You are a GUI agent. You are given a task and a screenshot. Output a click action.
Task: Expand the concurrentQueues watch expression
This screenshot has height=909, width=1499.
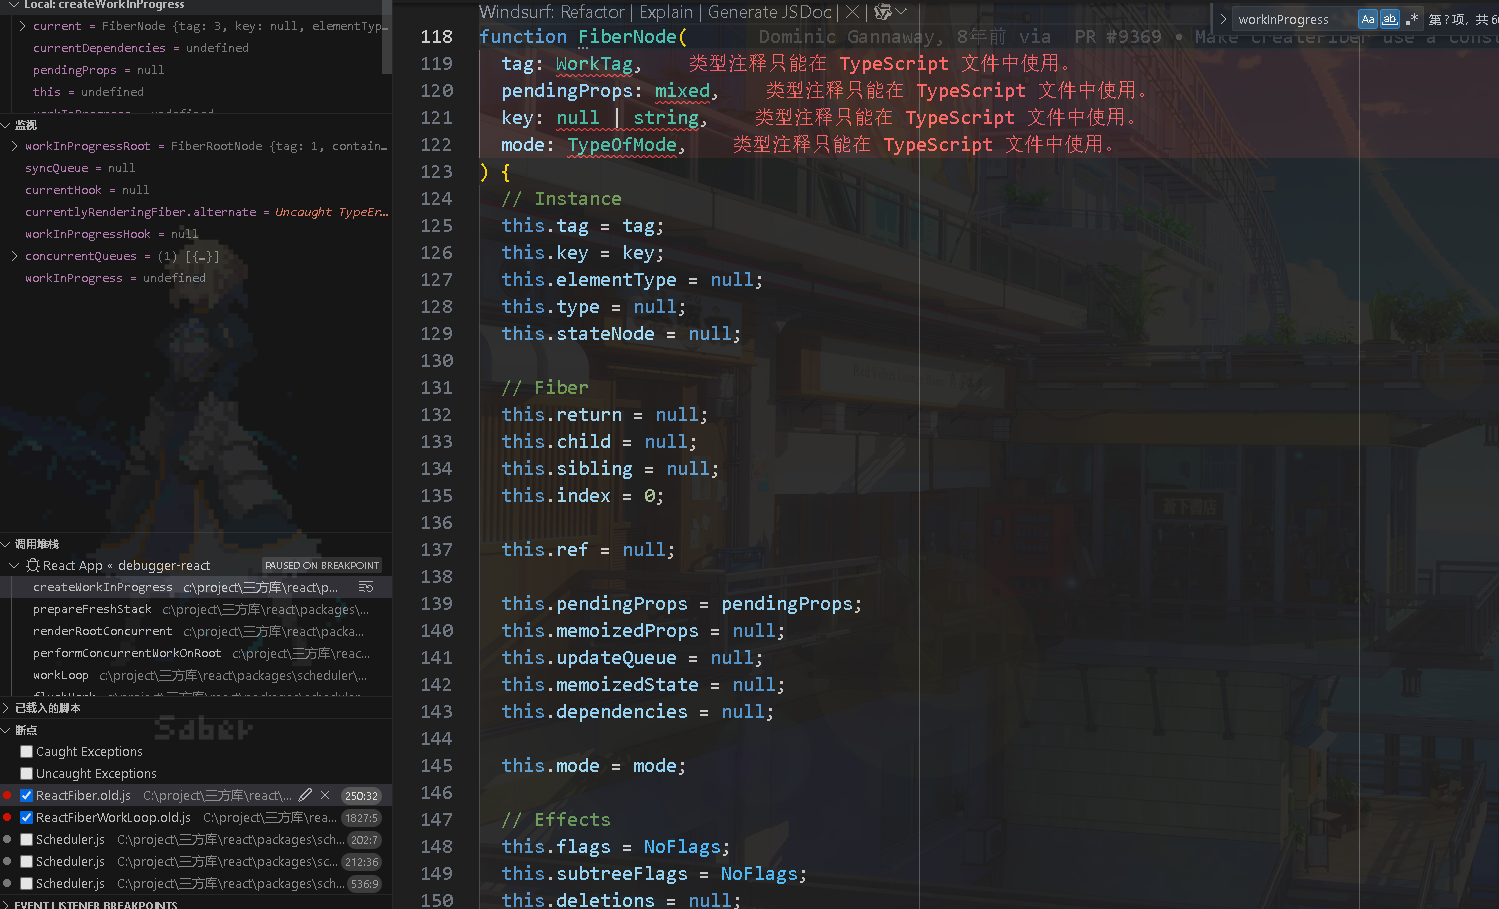coord(14,256)
